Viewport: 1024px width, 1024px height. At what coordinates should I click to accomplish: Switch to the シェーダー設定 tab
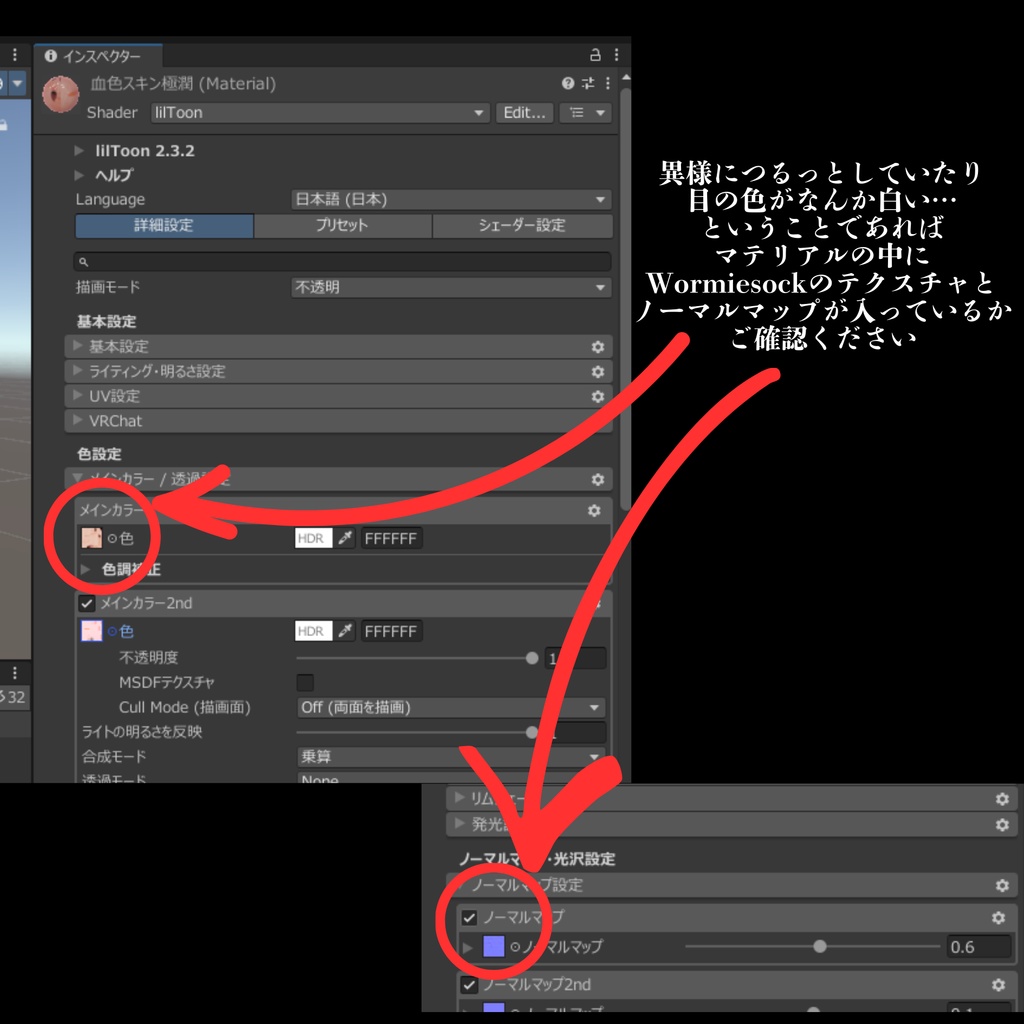522,226
